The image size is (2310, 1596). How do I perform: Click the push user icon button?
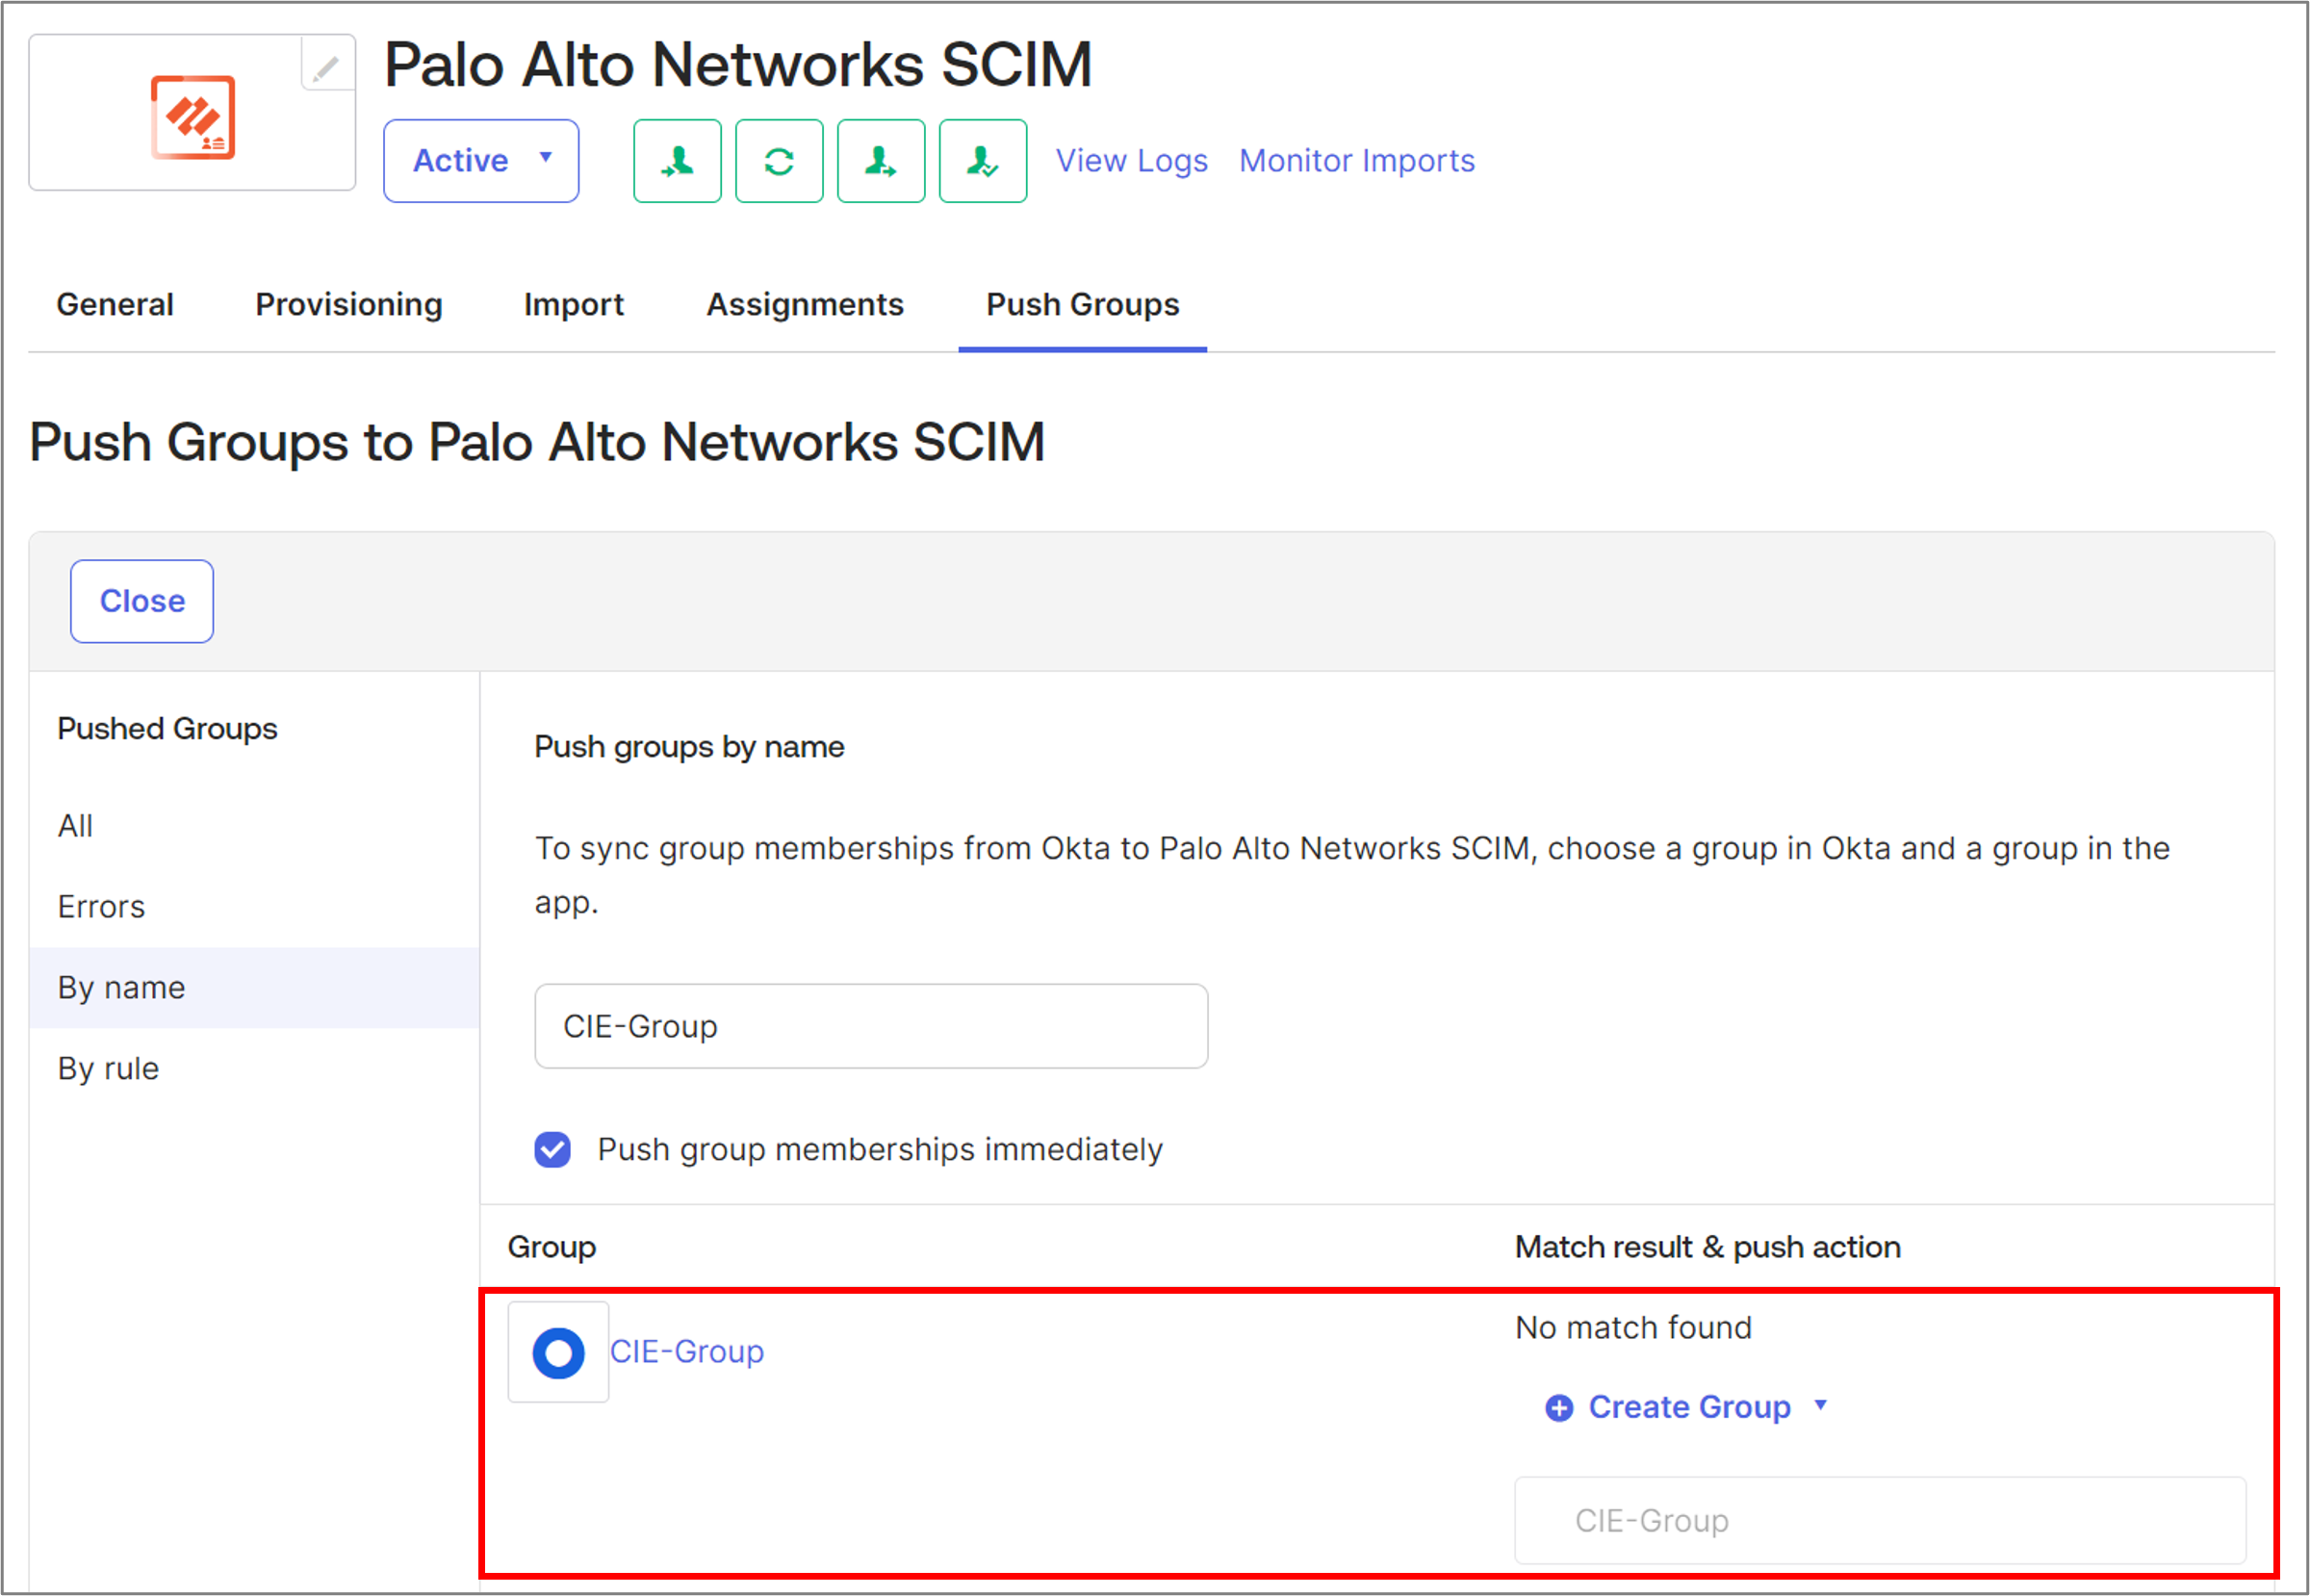[881, 161]
